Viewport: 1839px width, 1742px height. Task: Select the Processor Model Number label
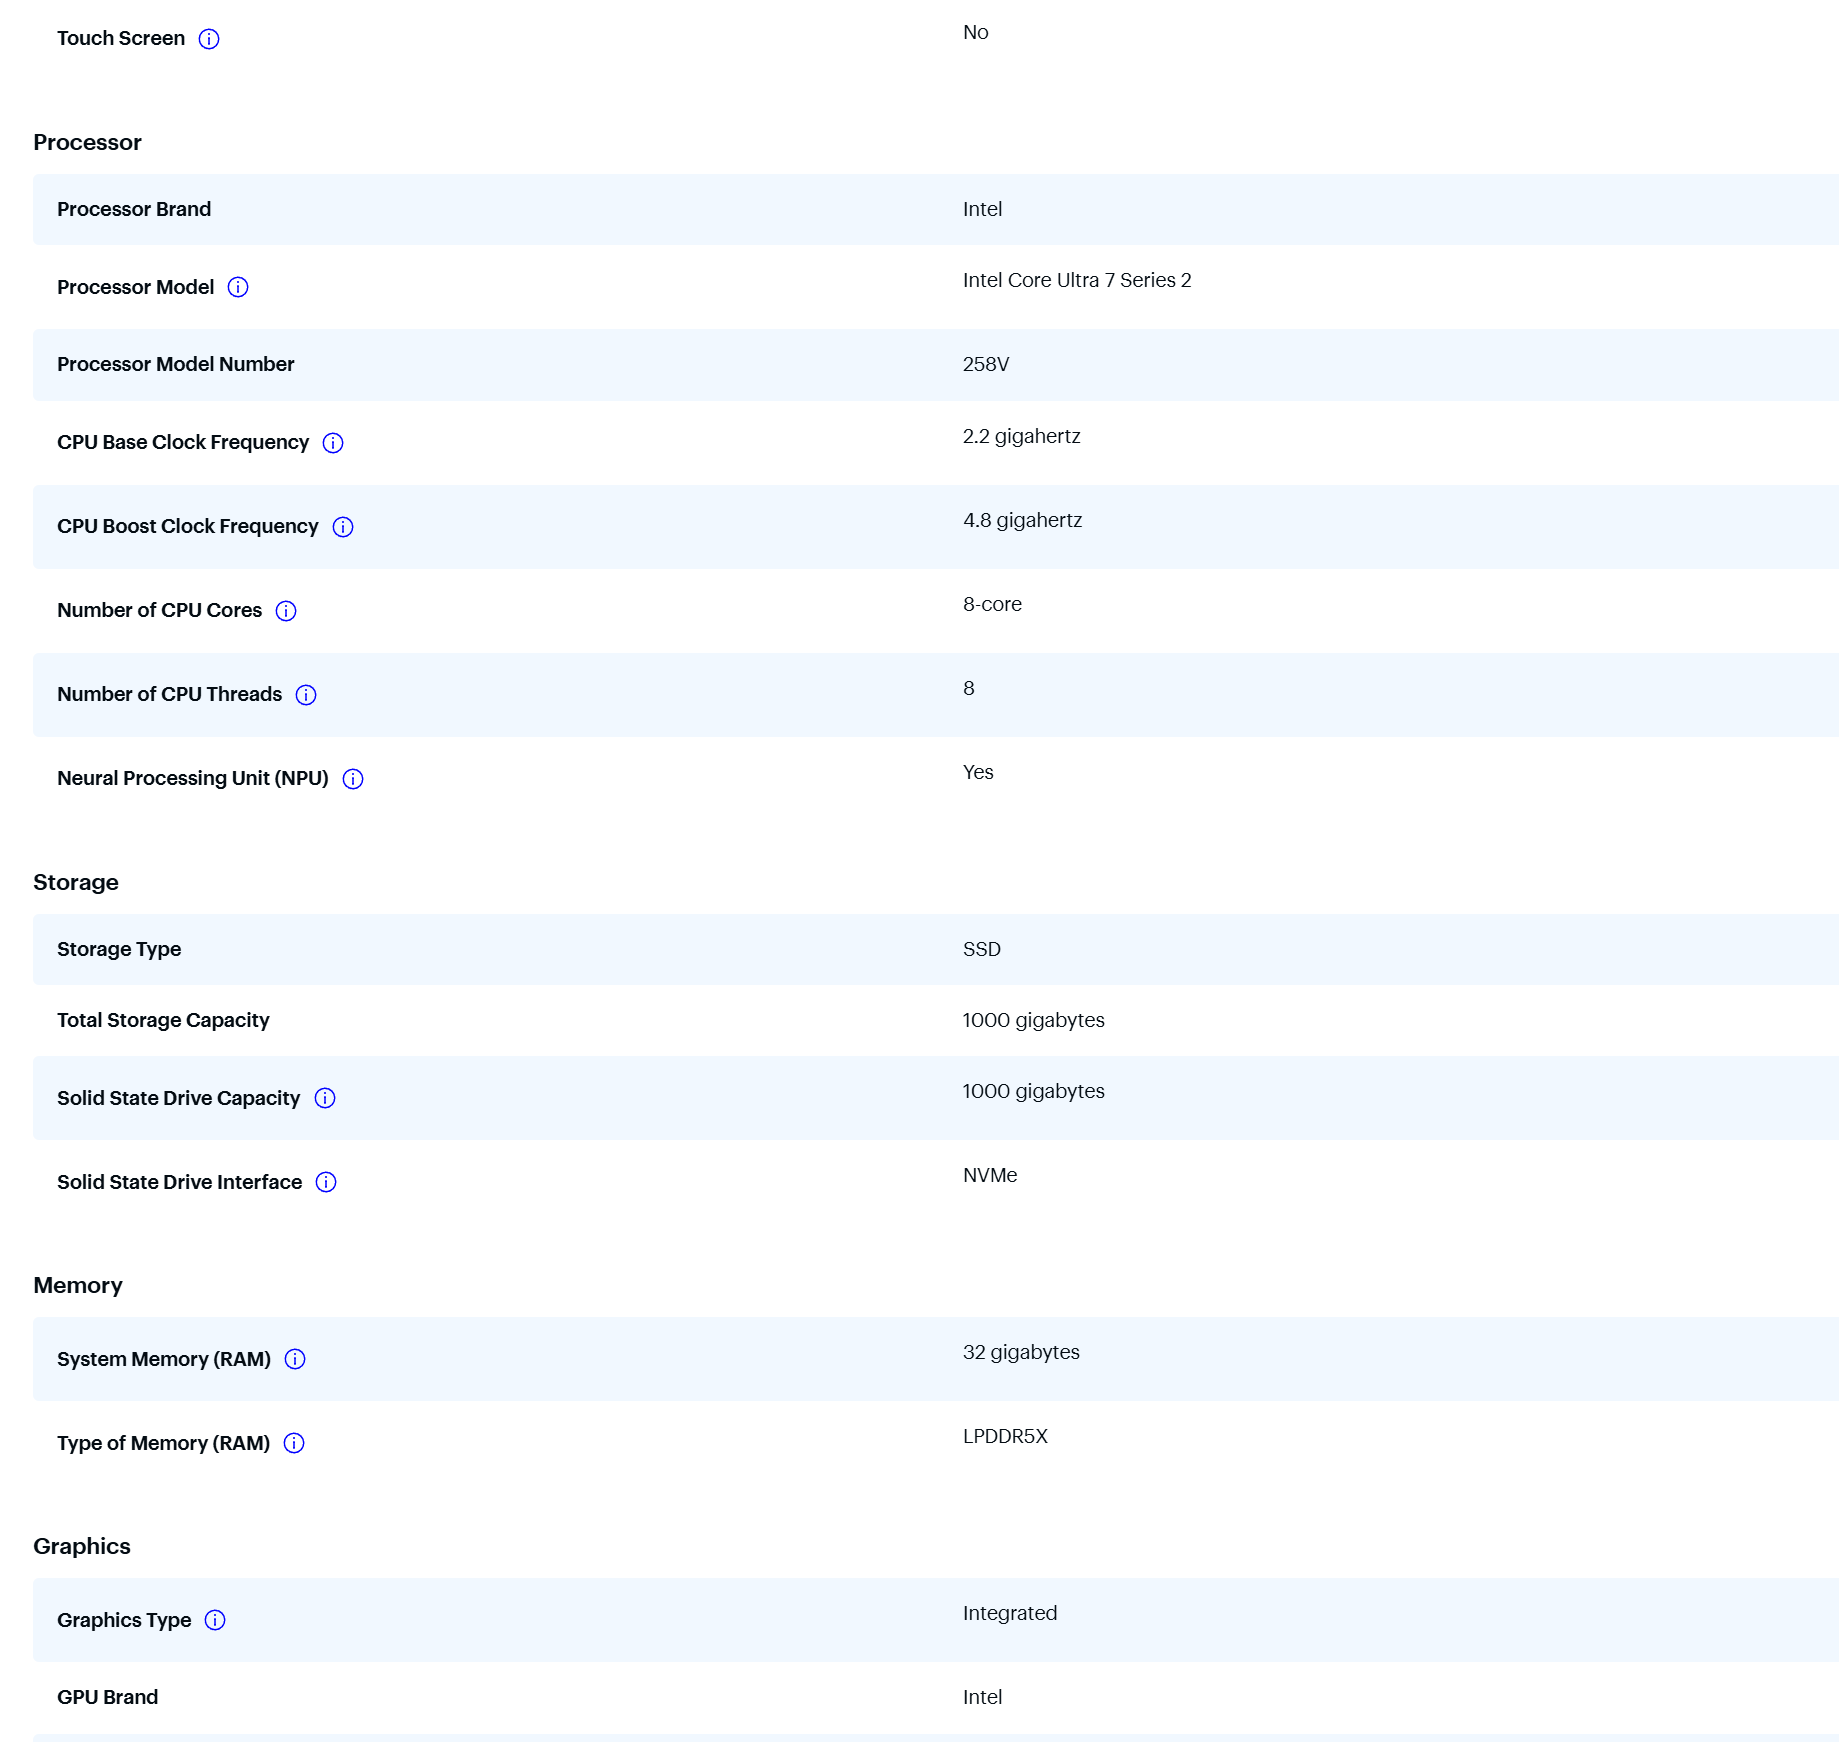[176, 364]
